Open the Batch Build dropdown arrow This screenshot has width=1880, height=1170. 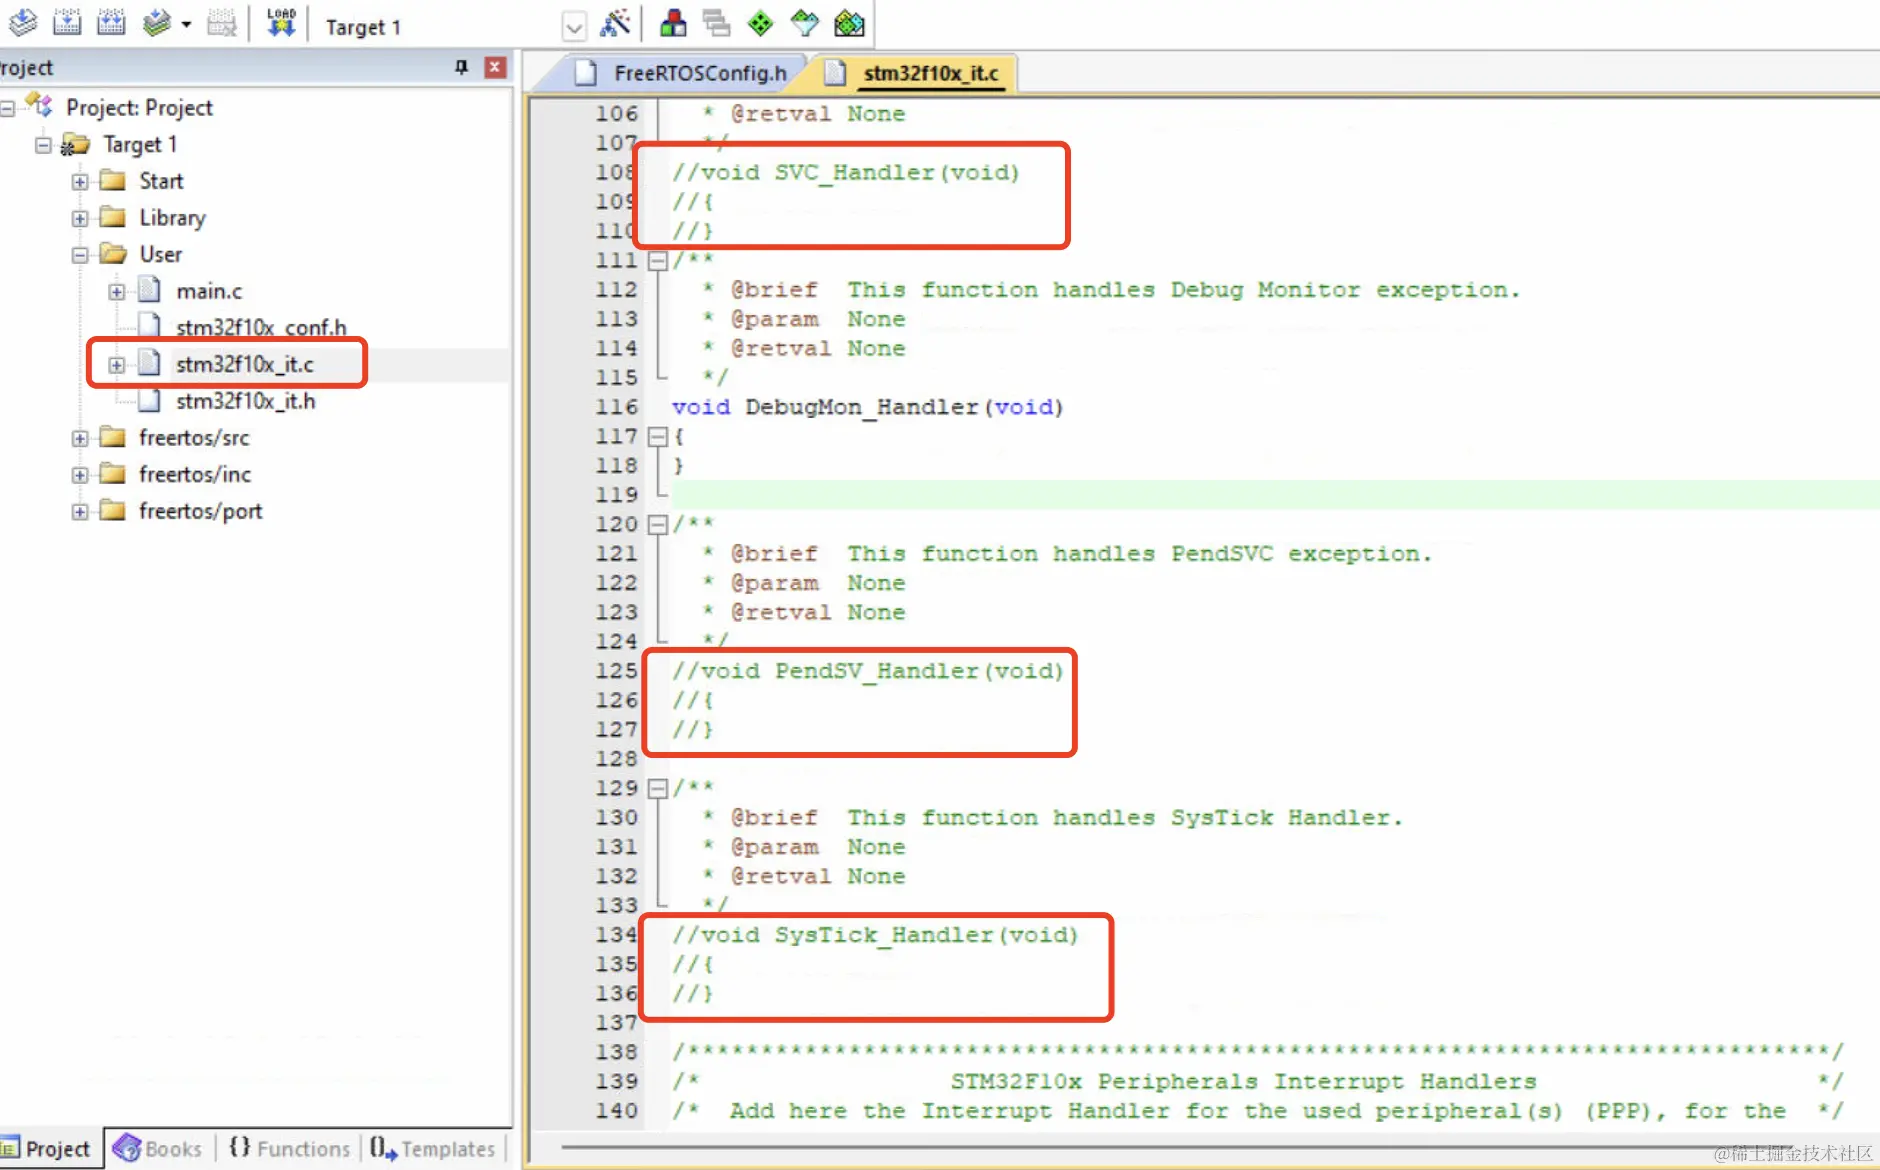click(x=186, y=24)
